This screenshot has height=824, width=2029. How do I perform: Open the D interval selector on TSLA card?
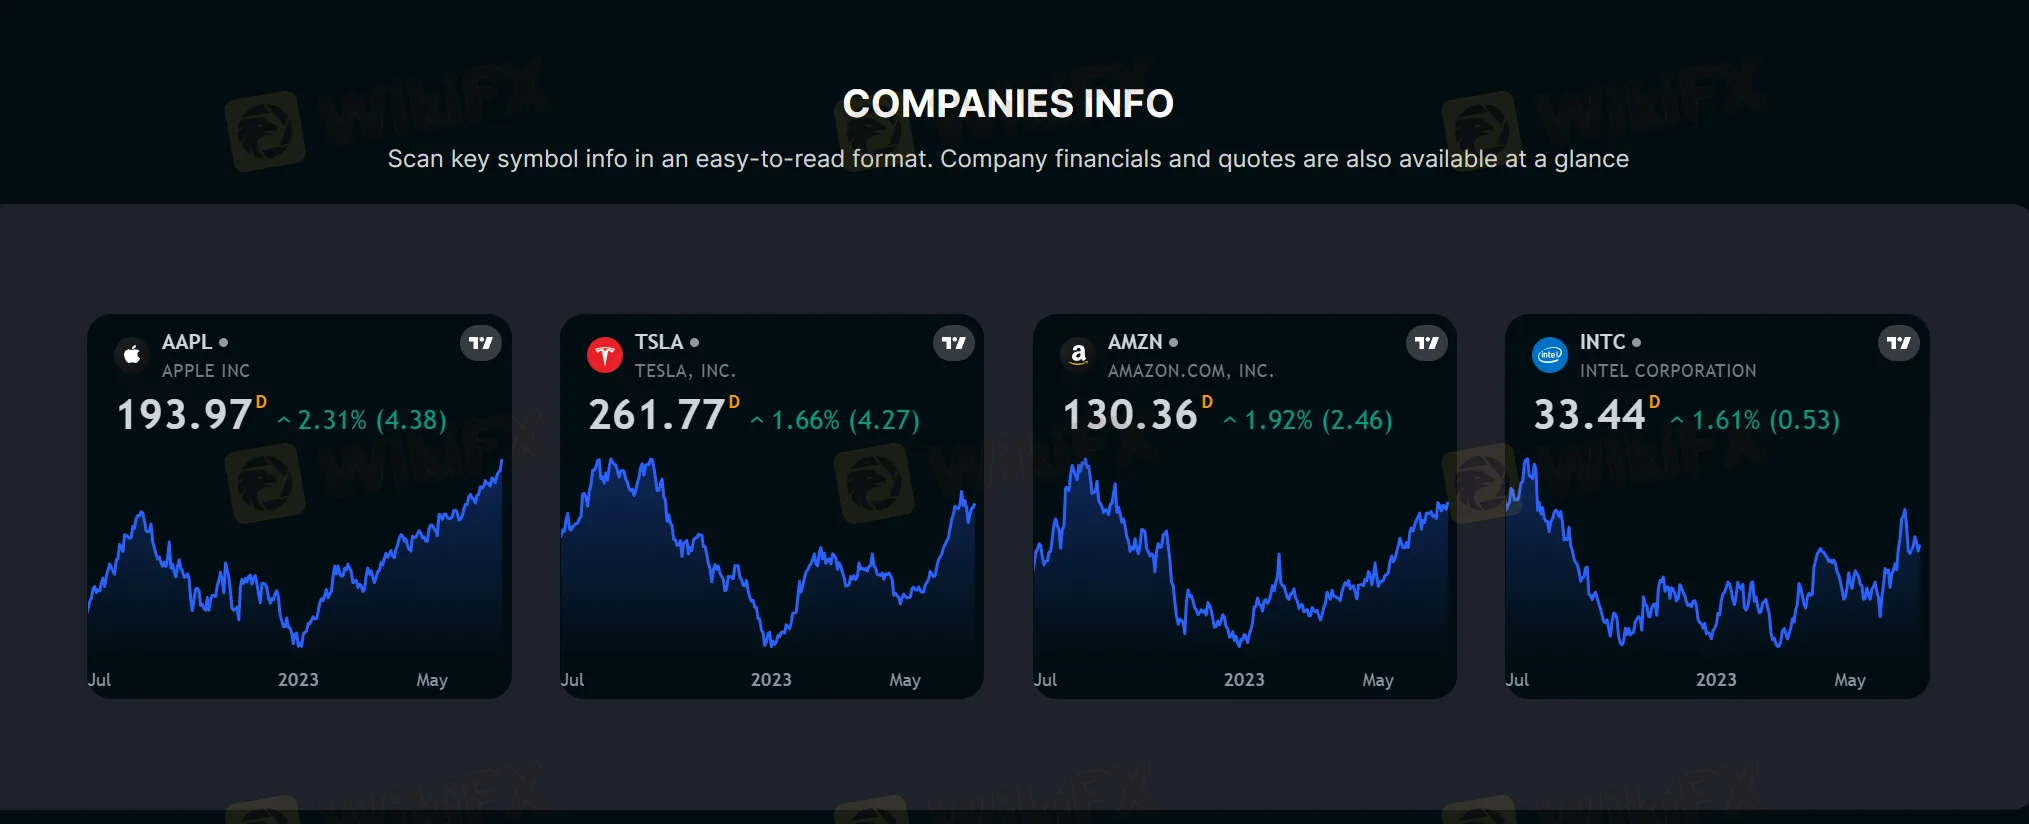point(734,402)
